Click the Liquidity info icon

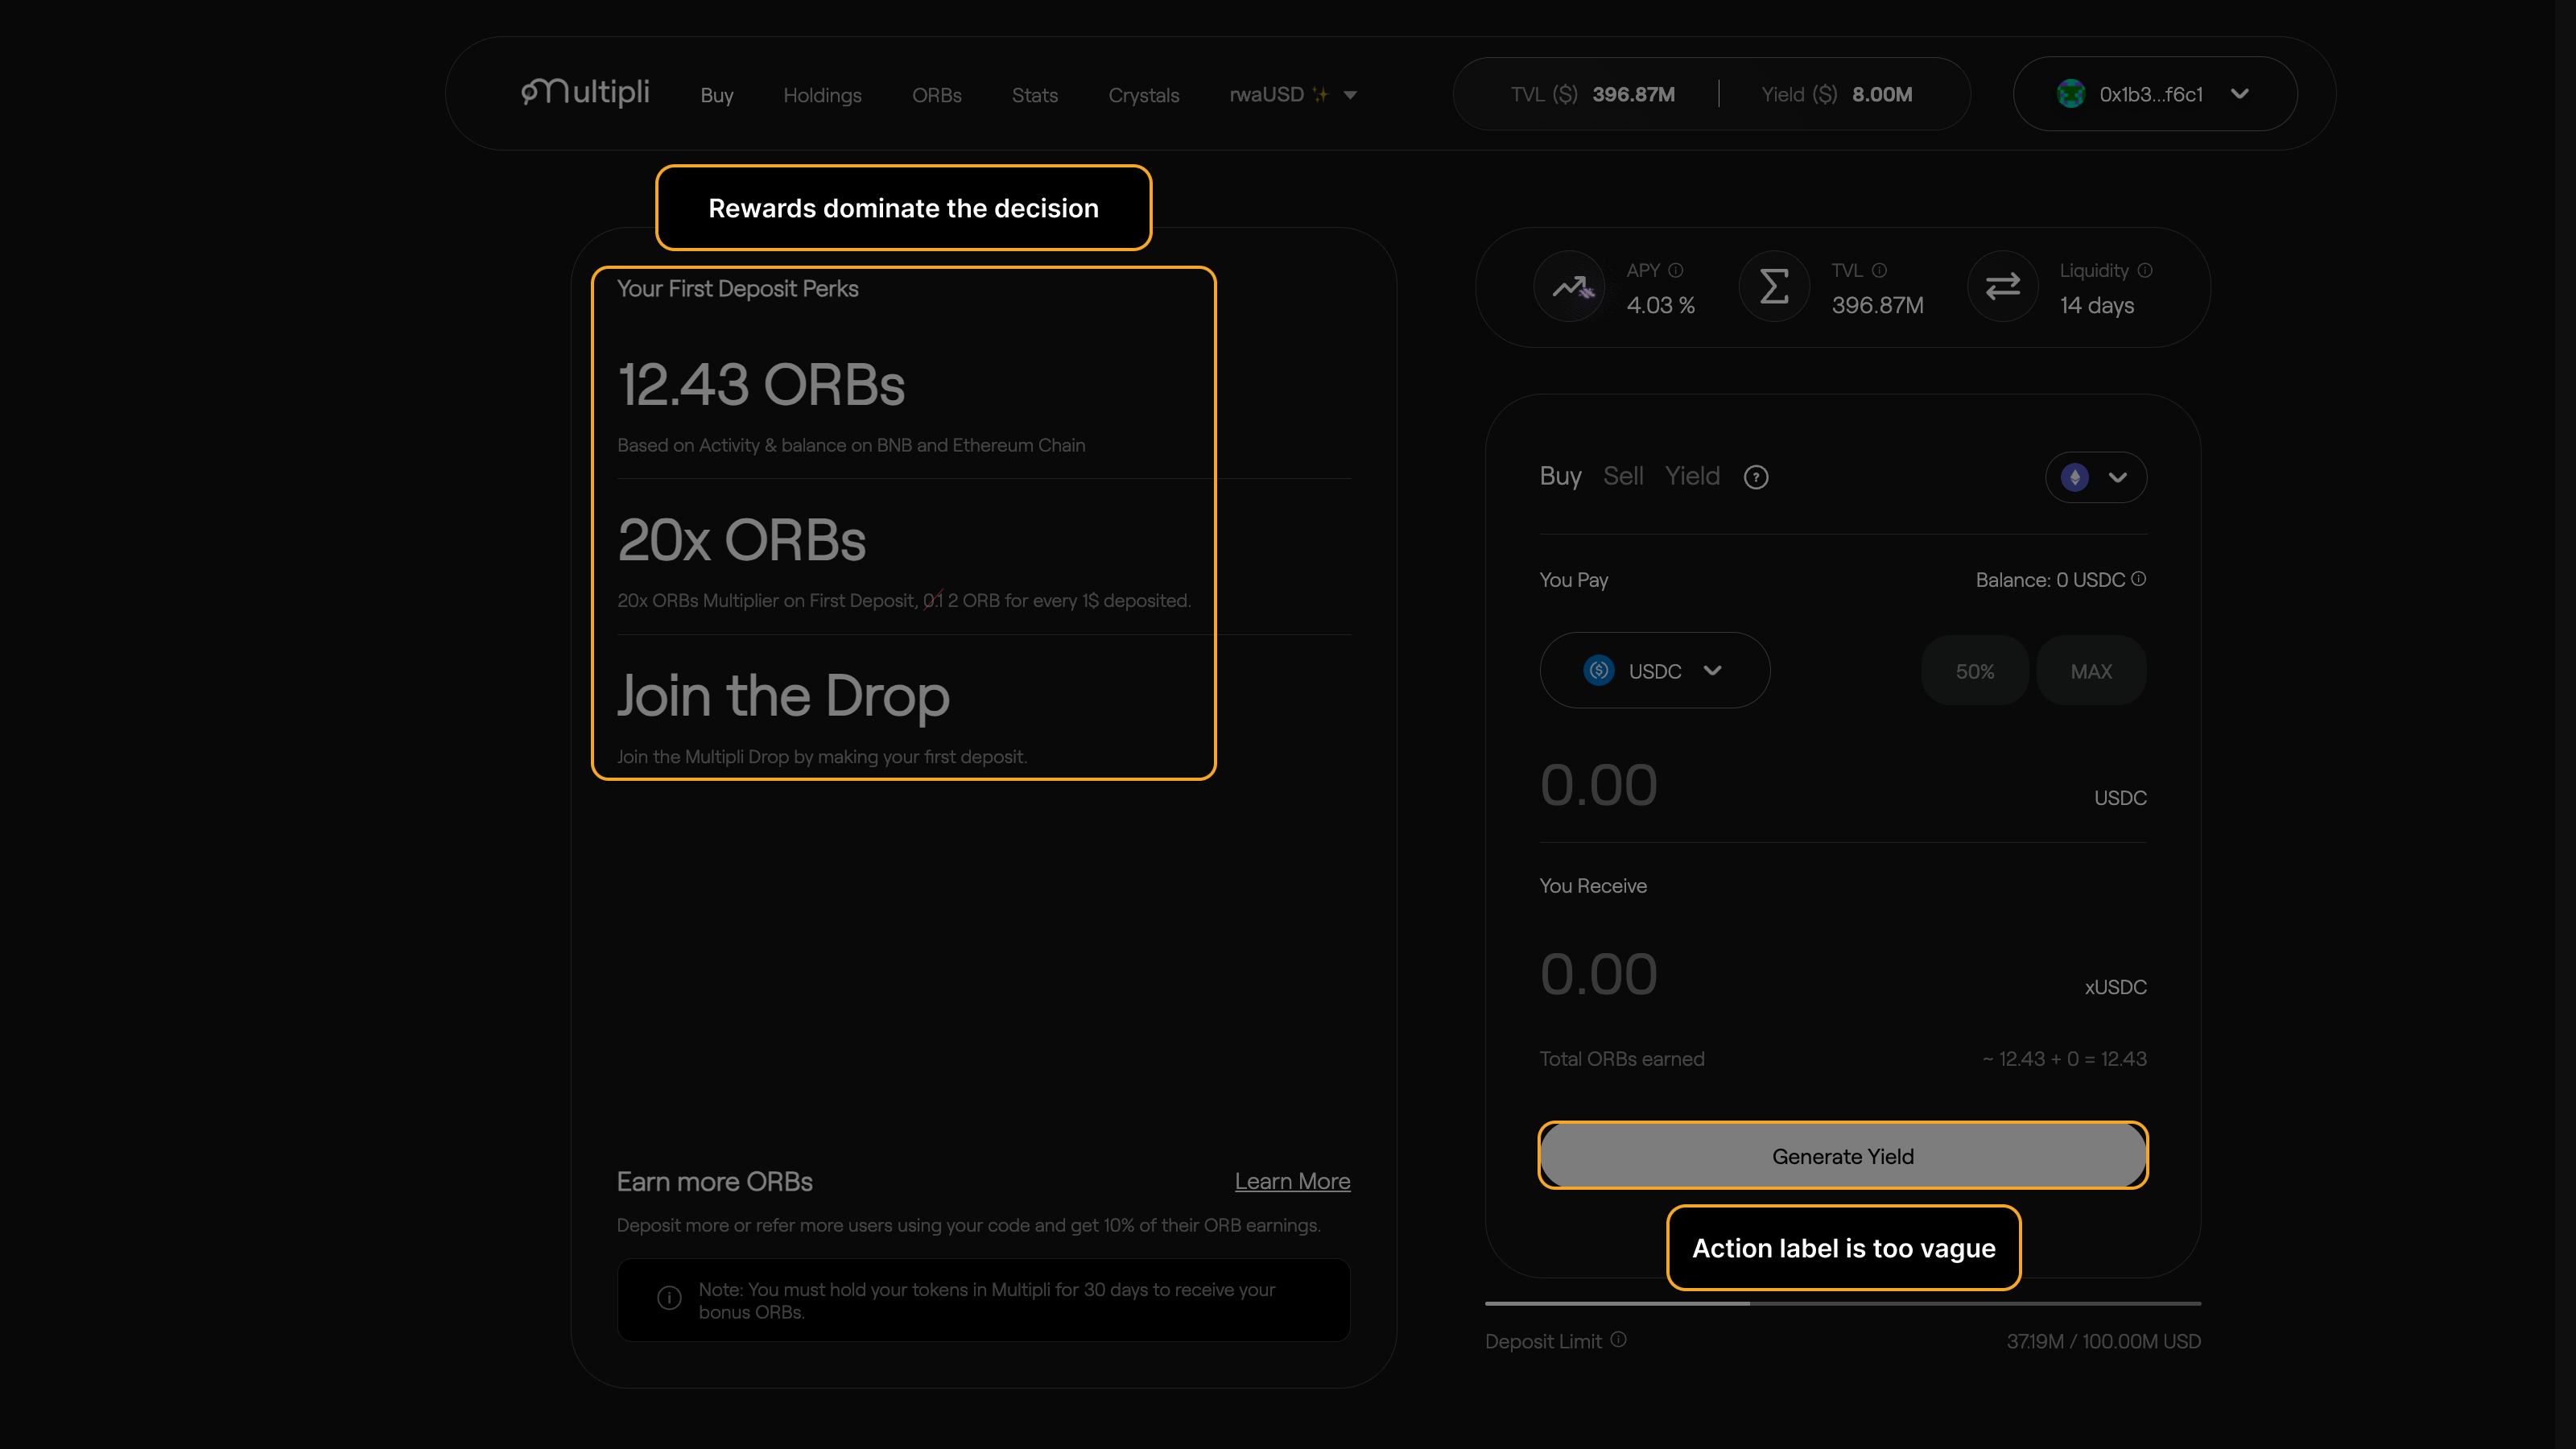2145,270
